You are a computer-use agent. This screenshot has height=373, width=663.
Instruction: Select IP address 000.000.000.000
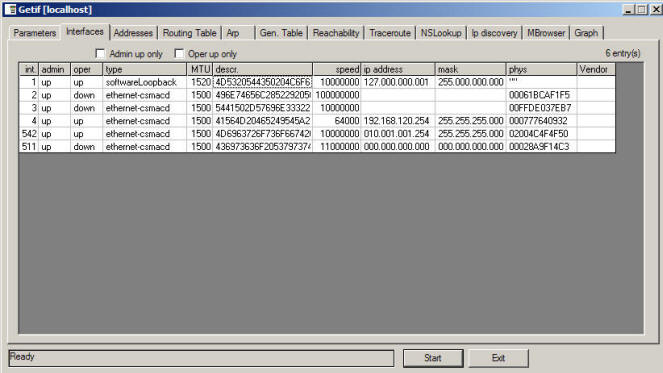[x=398, y=147]
